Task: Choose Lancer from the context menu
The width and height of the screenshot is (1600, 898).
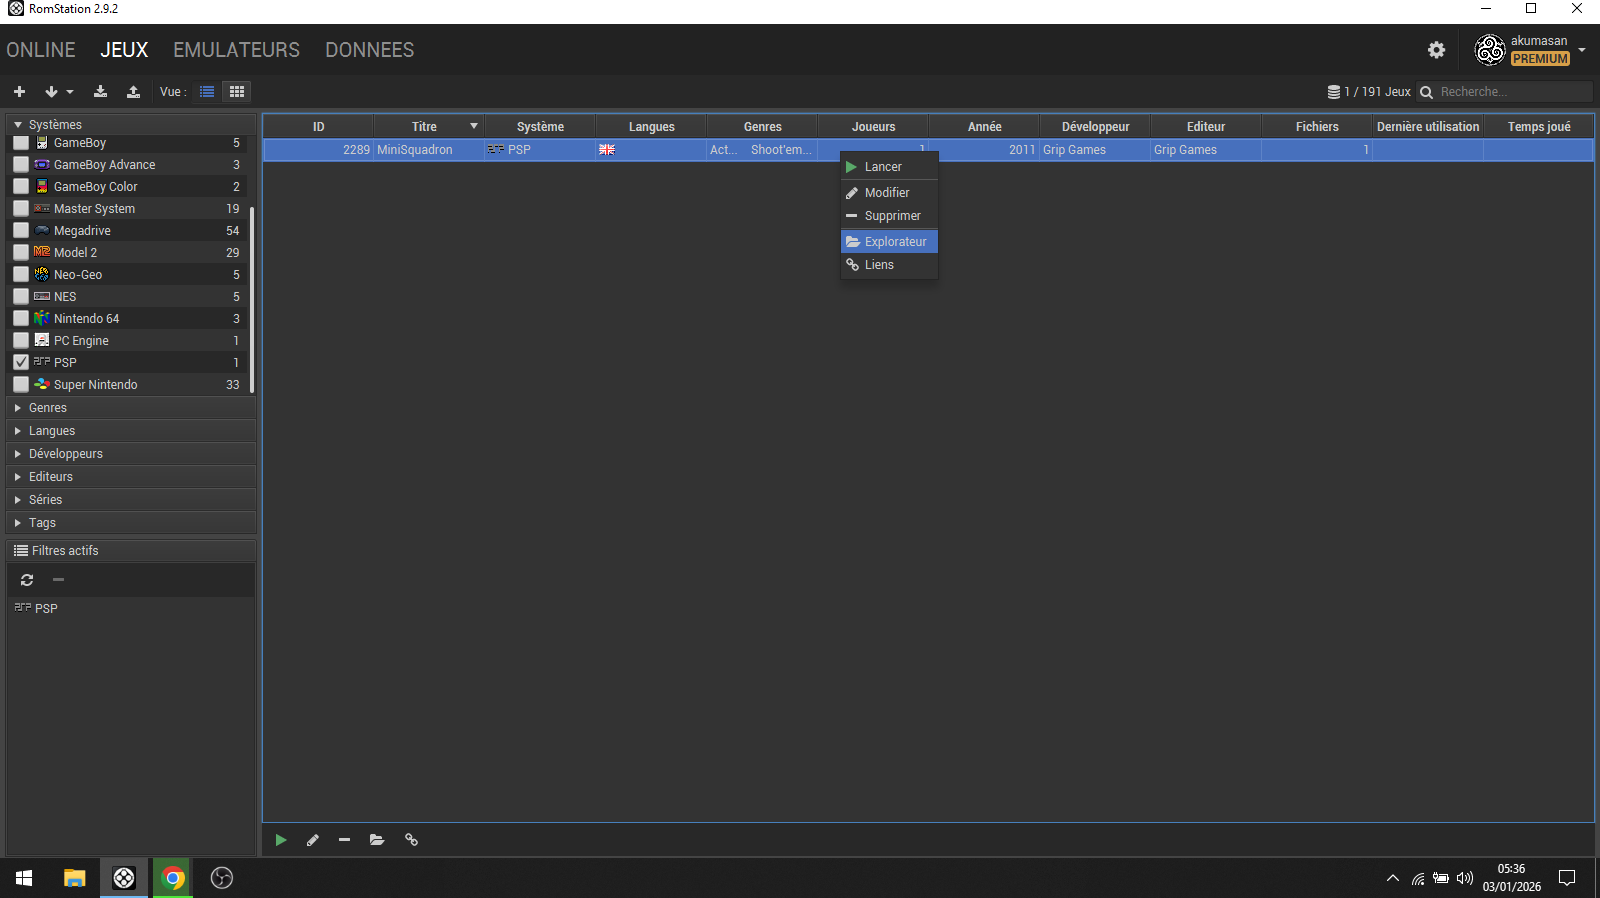Action: click(883, 167)
